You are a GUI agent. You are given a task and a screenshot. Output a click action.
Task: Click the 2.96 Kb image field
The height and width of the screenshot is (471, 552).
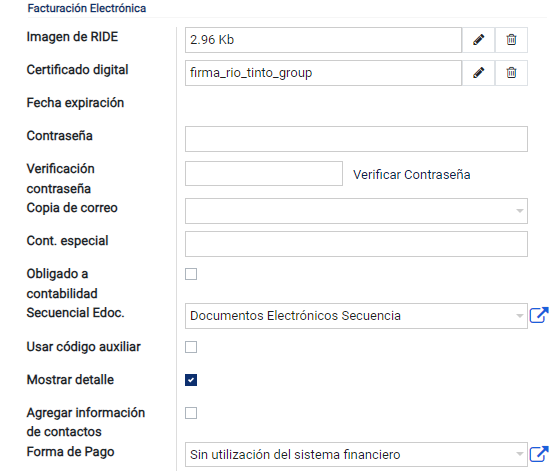[323, 40]
